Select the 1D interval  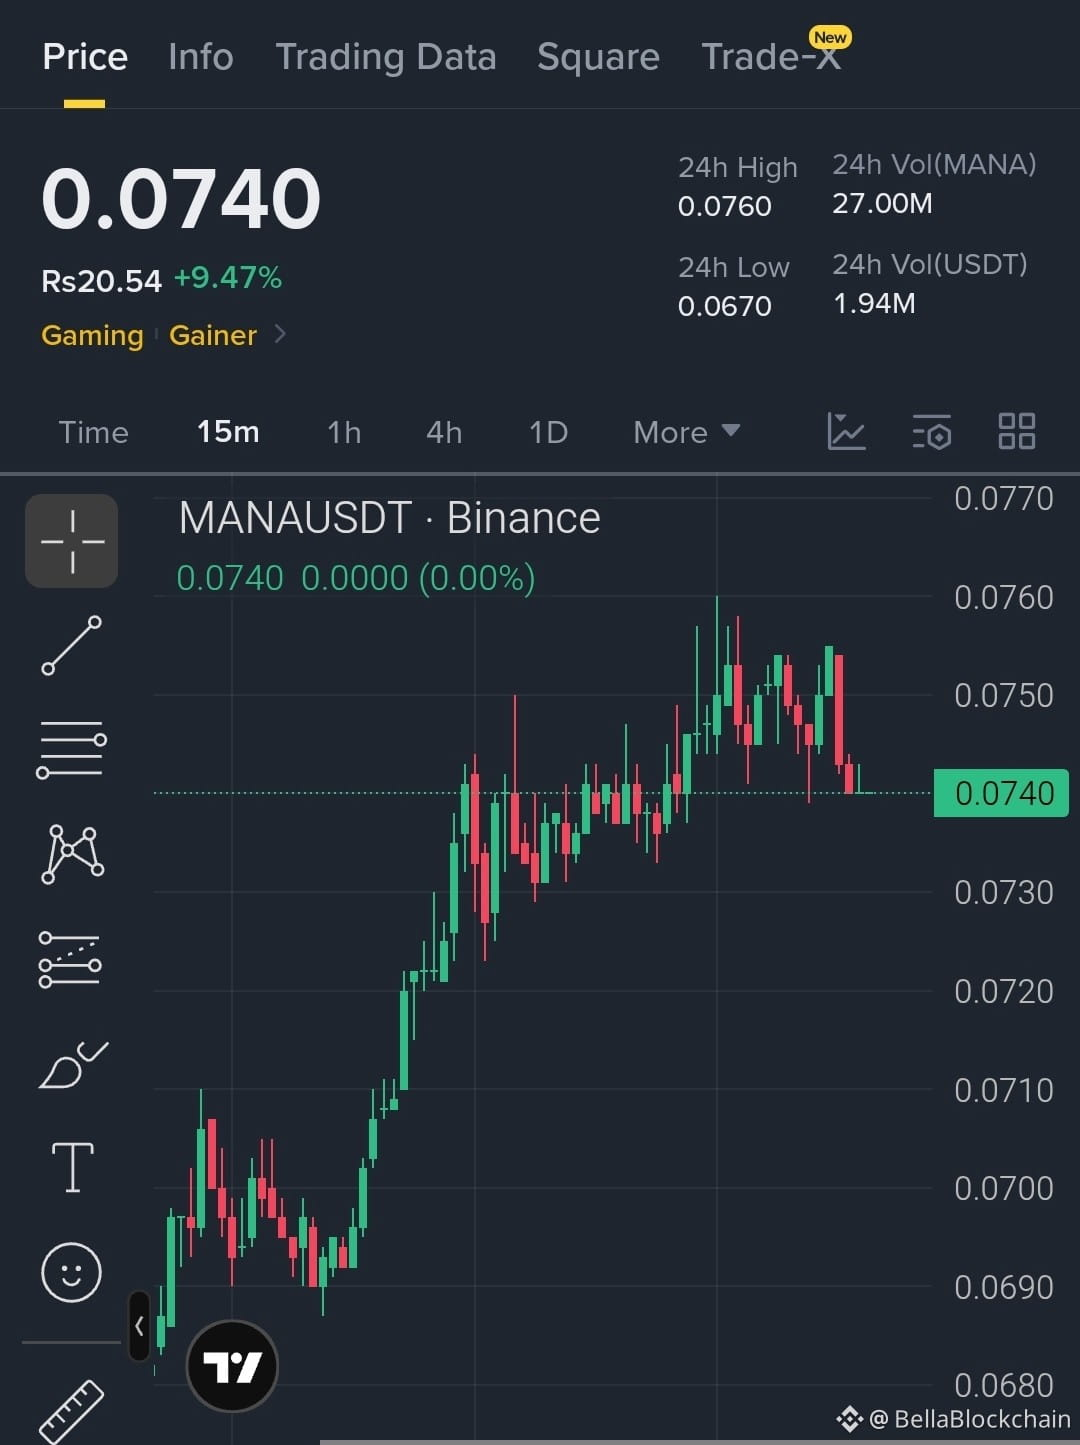(x=548, y=432)
